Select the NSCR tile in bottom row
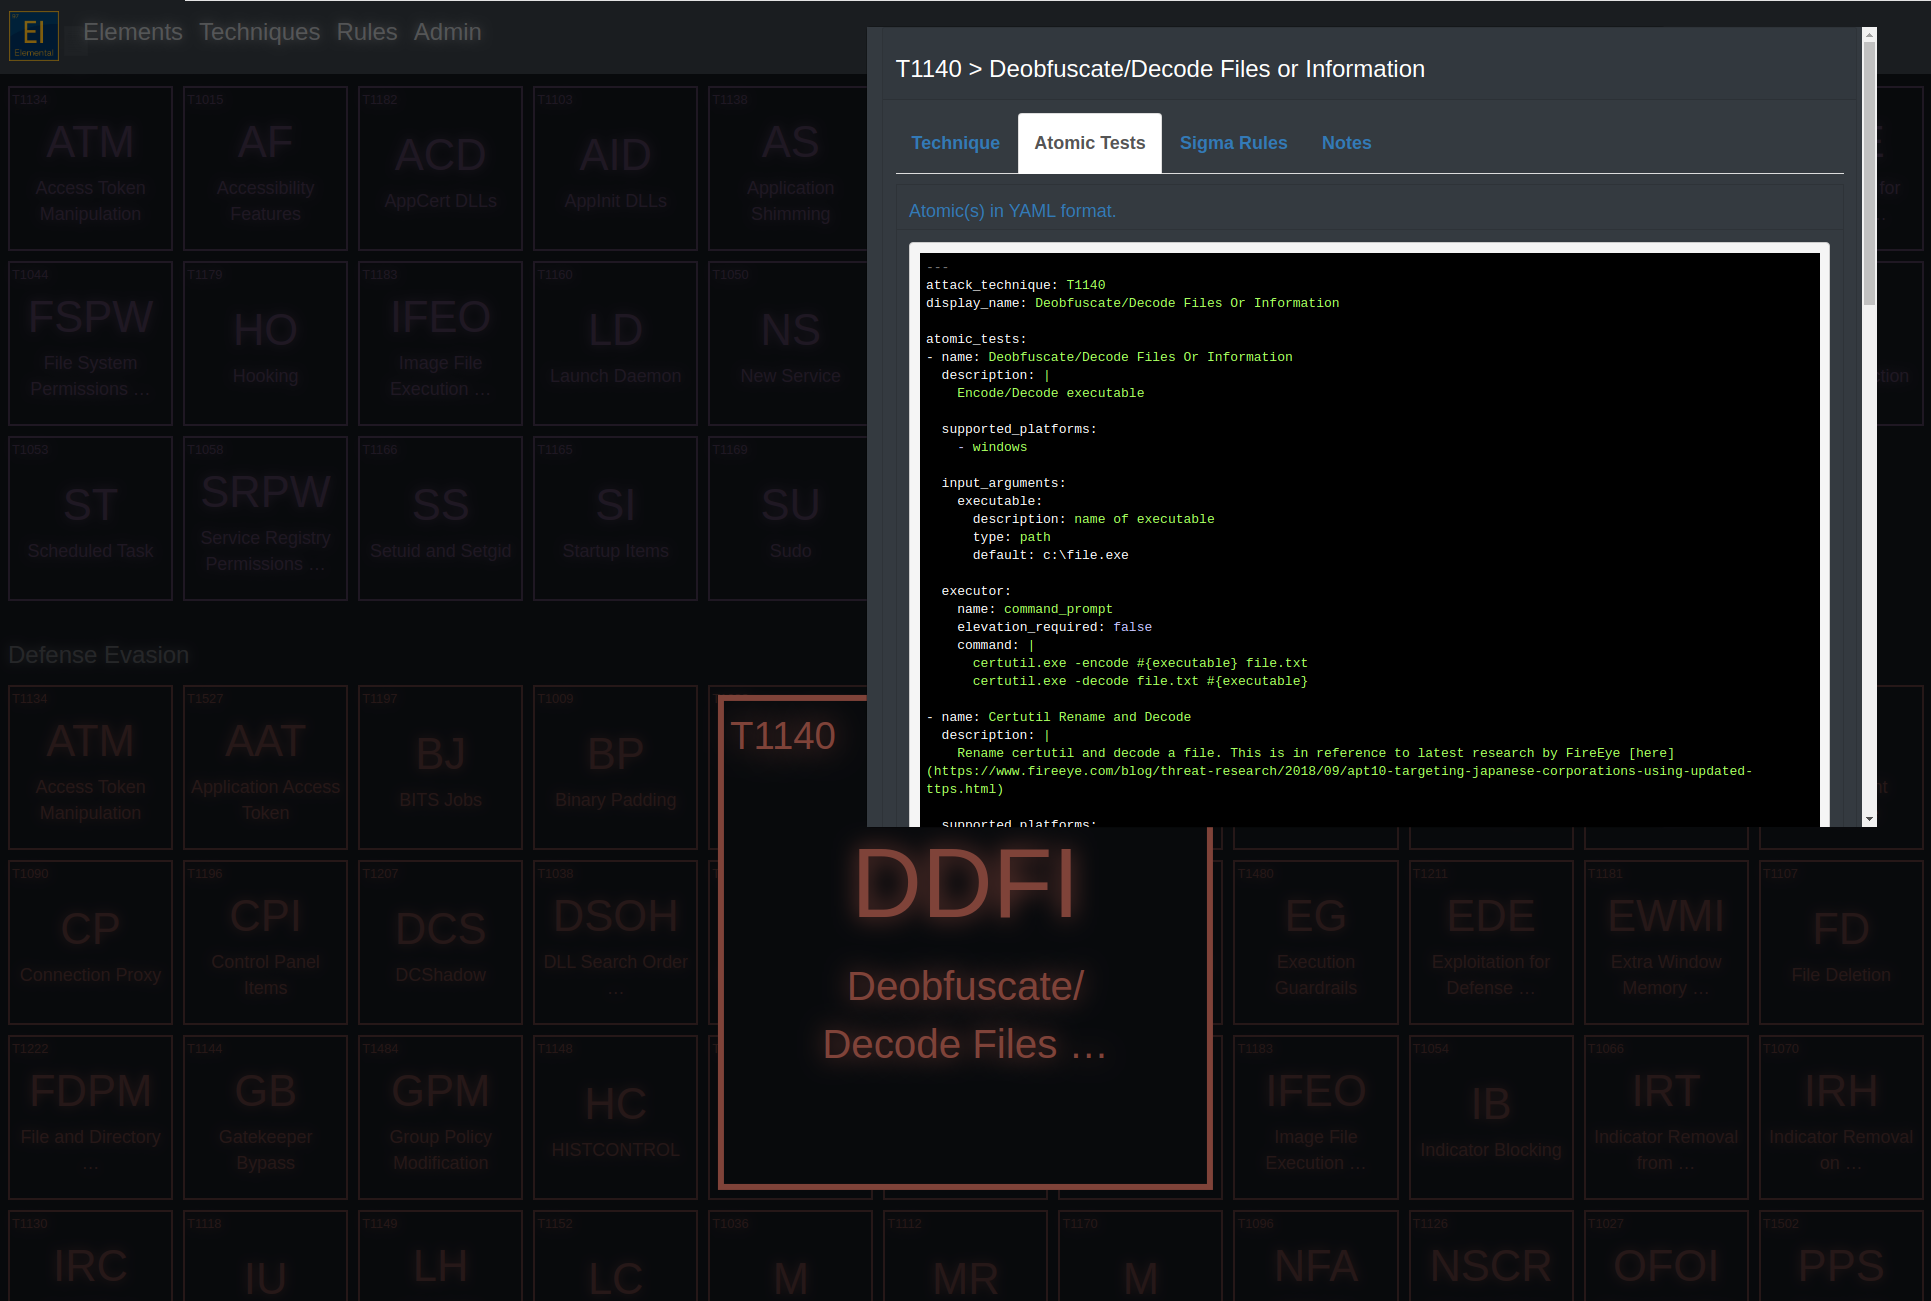This screenshot has width=1931, height=1301. point(1491,1256)
